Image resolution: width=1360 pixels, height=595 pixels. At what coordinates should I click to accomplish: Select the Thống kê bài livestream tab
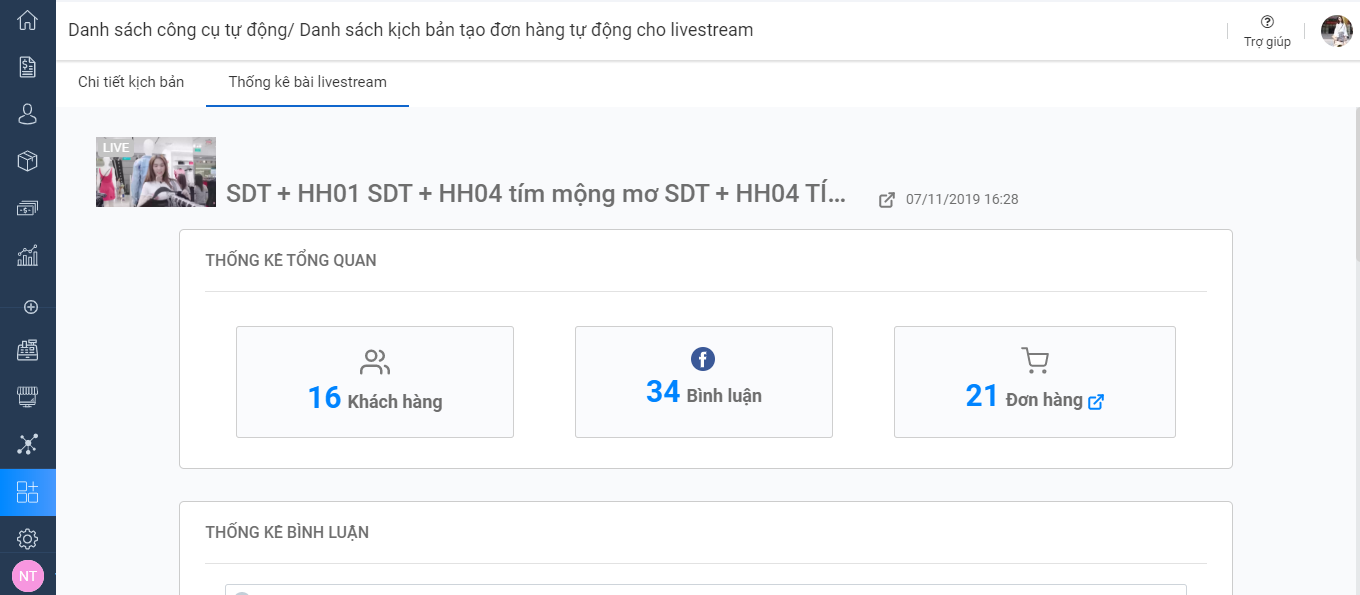tap(307, 82)
